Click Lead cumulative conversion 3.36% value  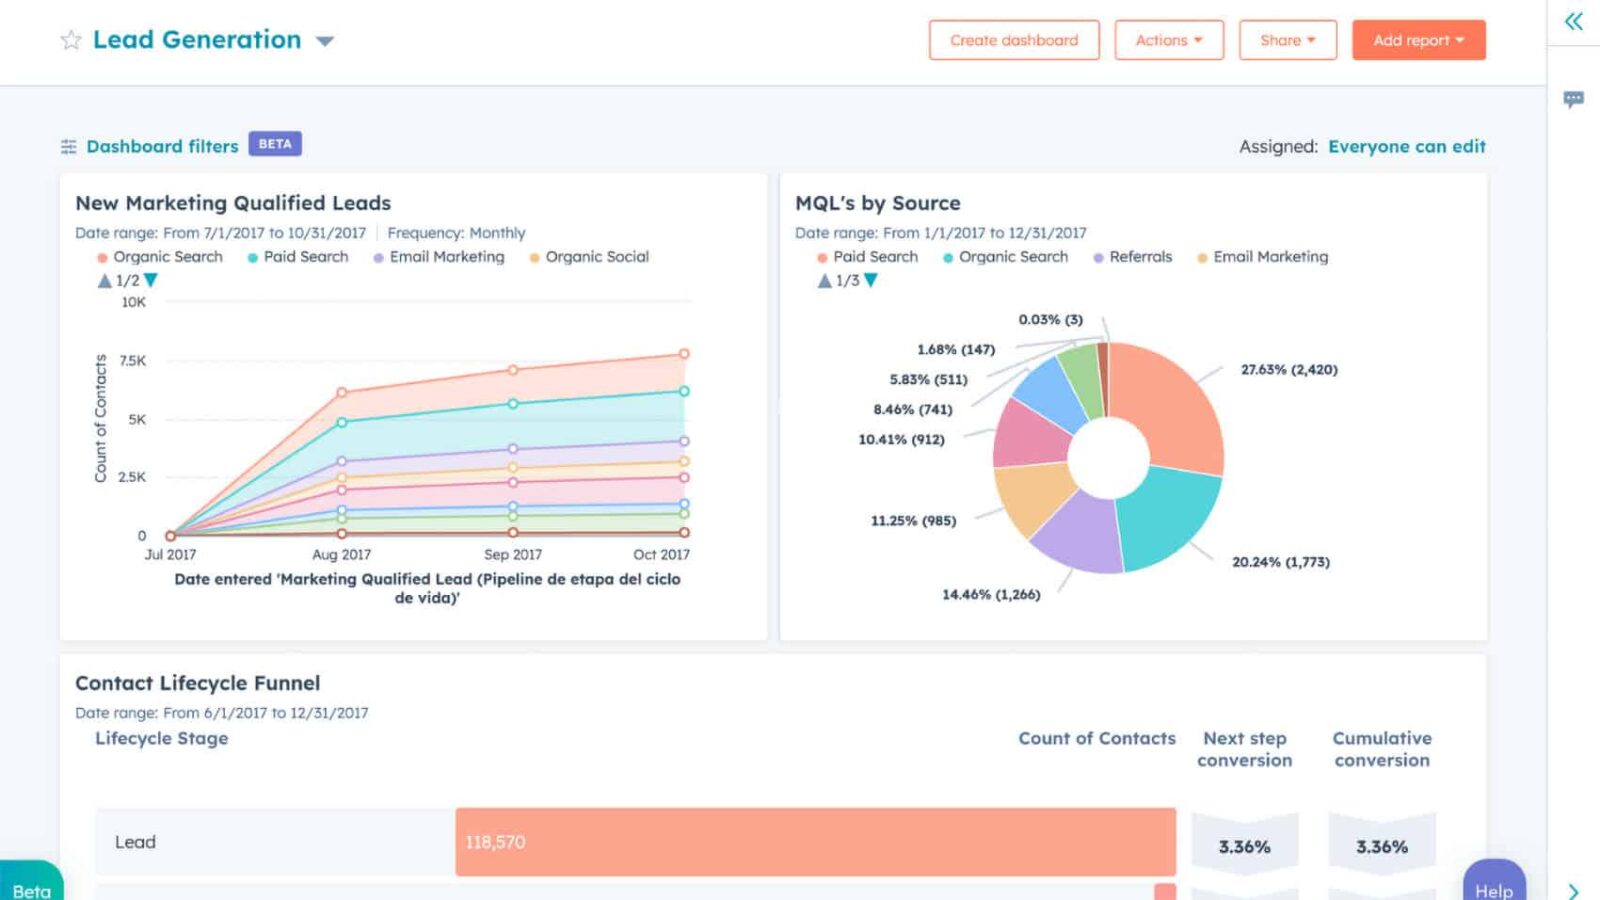[x=1382, y=847]
